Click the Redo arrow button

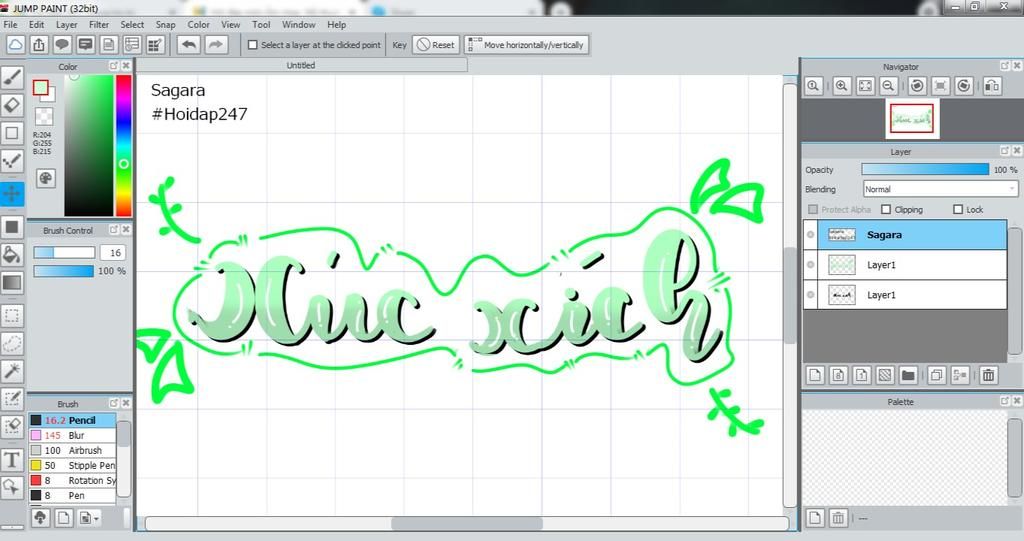point(216,44)
